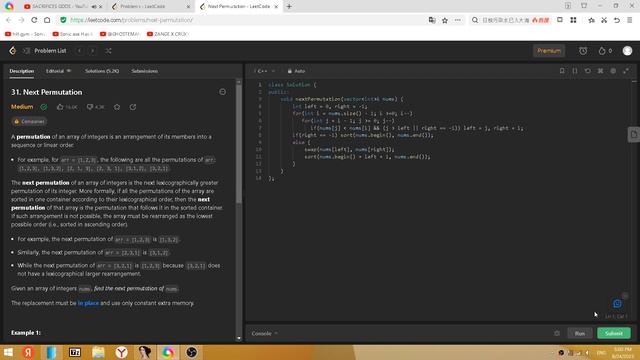The height and width of the screenshot is (360, 640).
Task: Click the green Submit button
Action: [x=613, y=333]
